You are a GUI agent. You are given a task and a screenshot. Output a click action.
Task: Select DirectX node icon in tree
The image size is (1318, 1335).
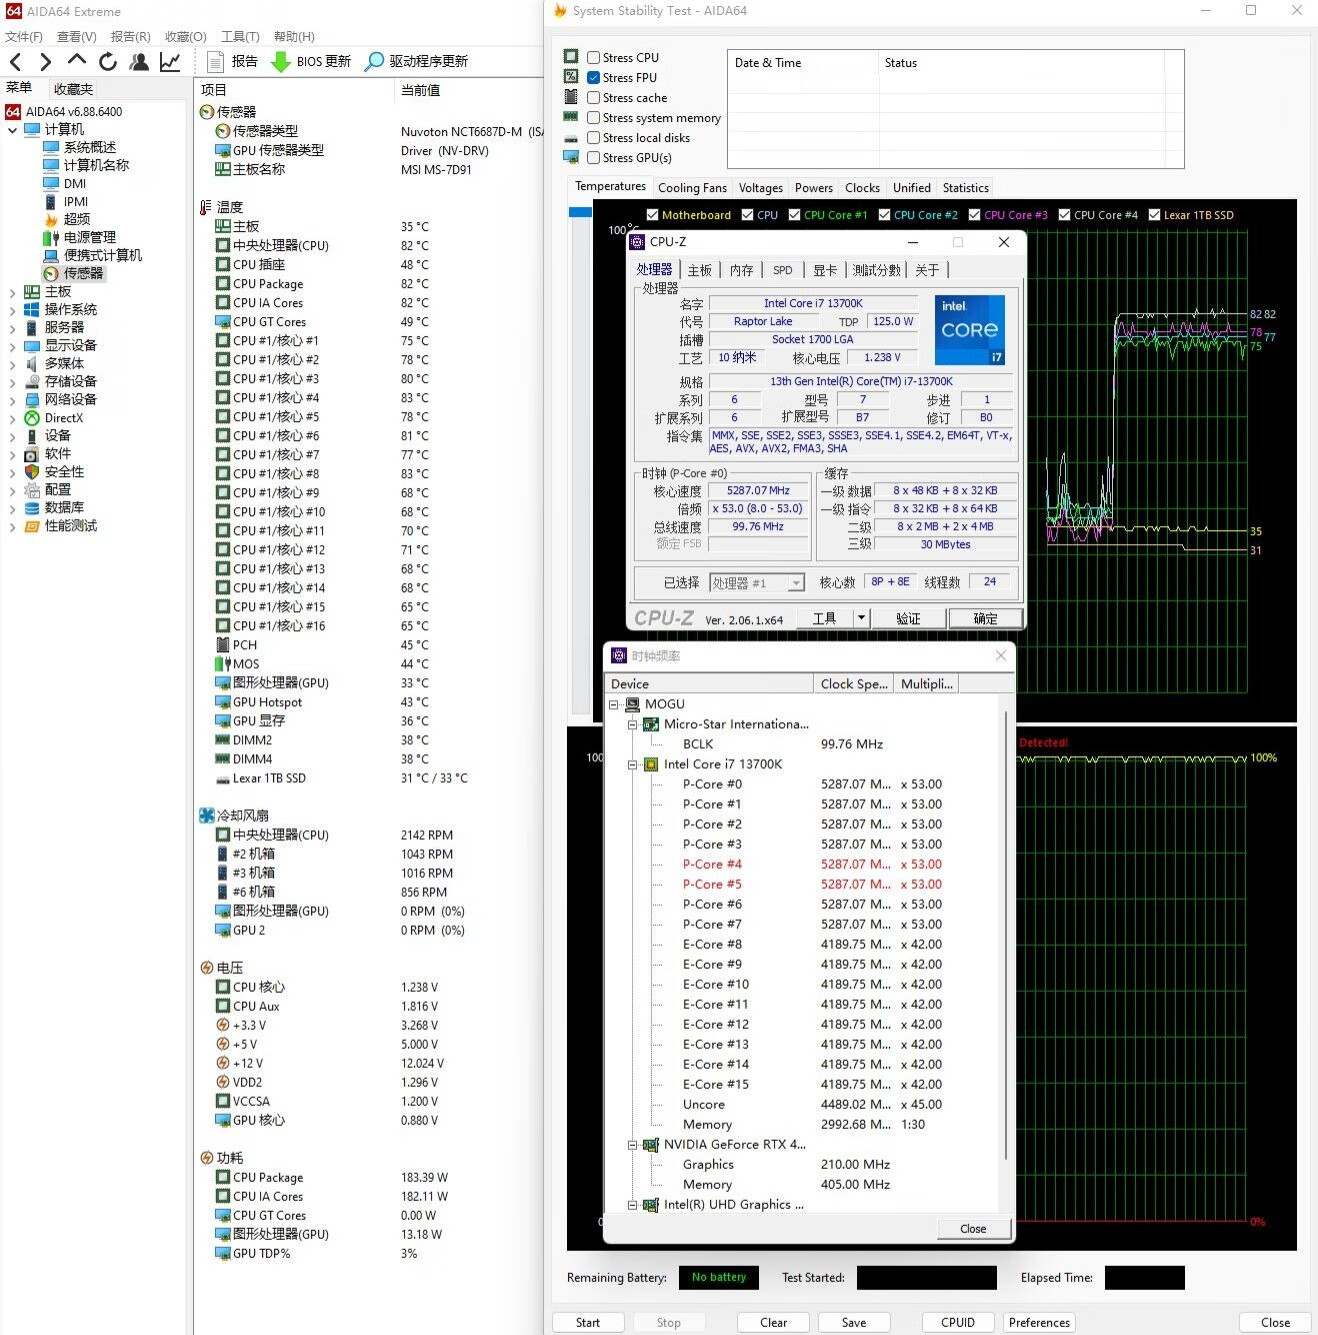pyautogui.click(x=32, y=418)
